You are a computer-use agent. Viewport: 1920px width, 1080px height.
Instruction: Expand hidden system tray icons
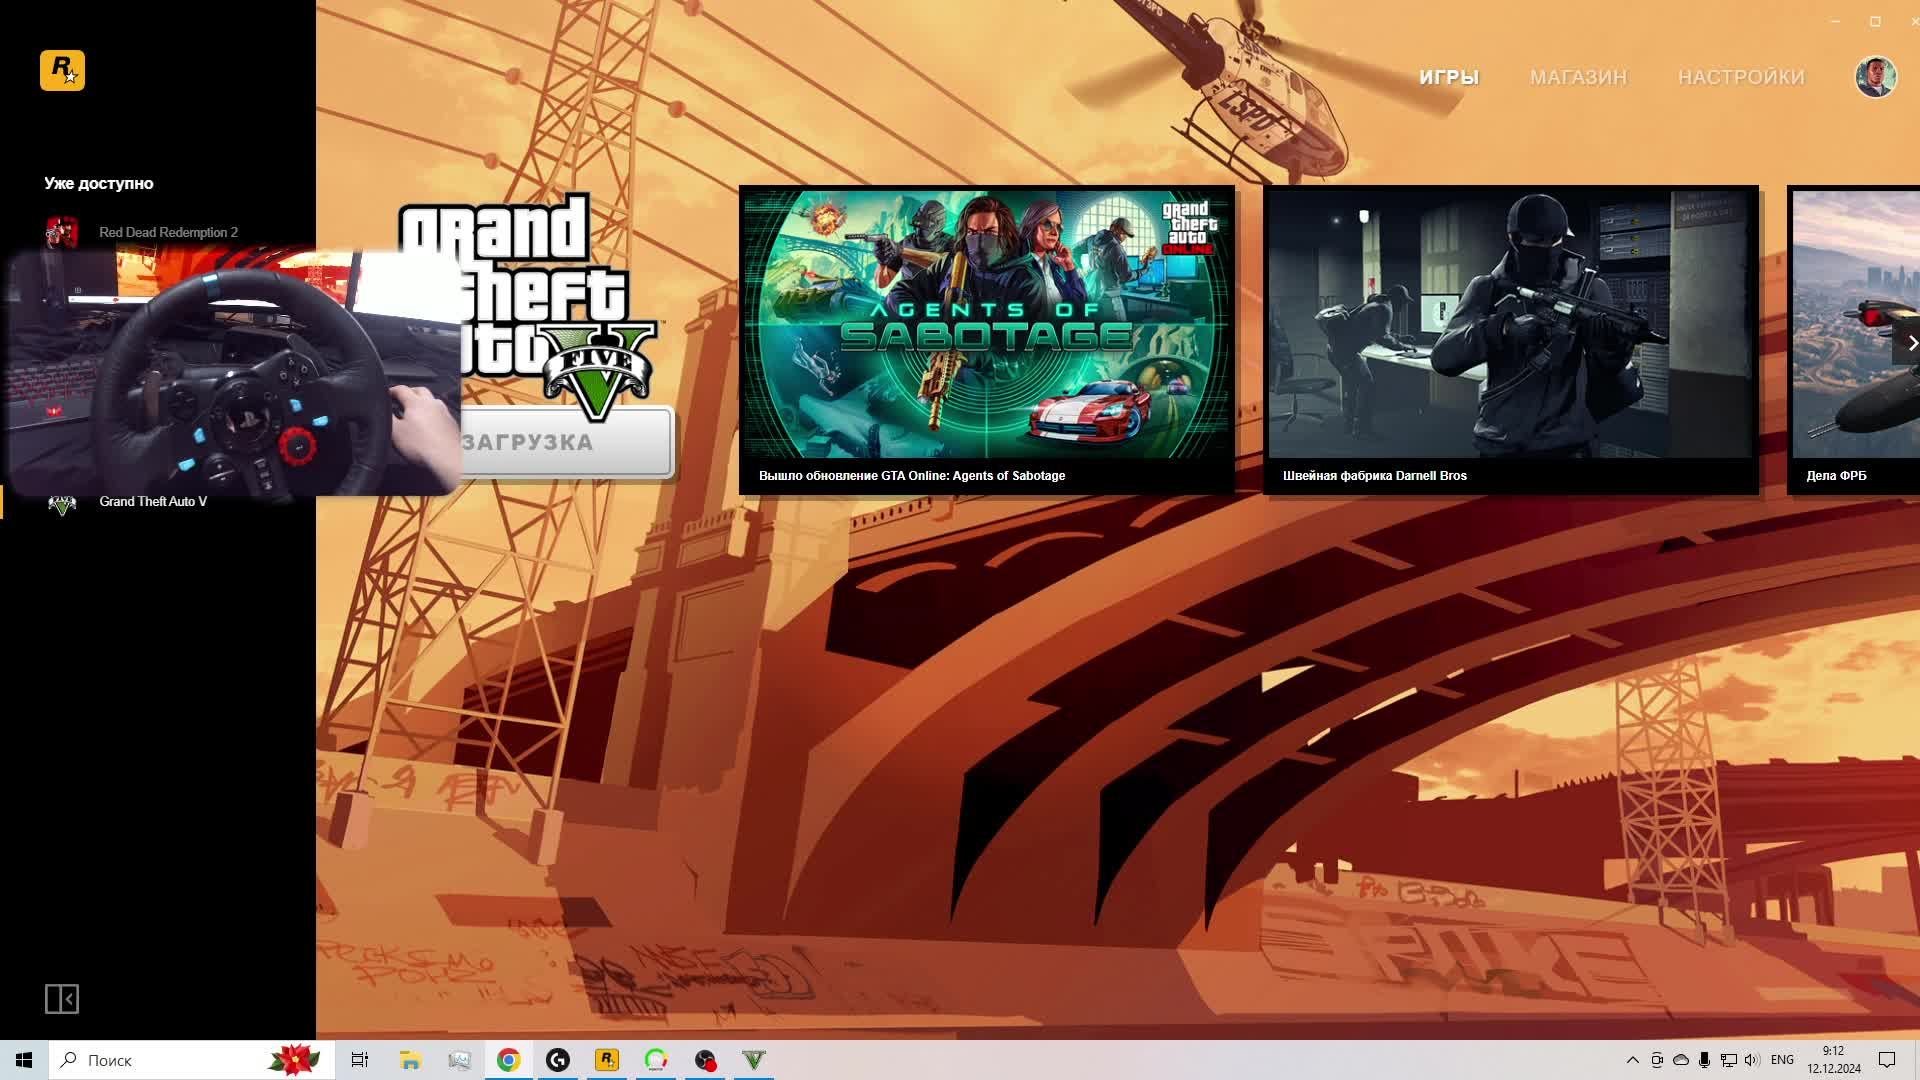pyautogui.click(x=1632, y=1060)
